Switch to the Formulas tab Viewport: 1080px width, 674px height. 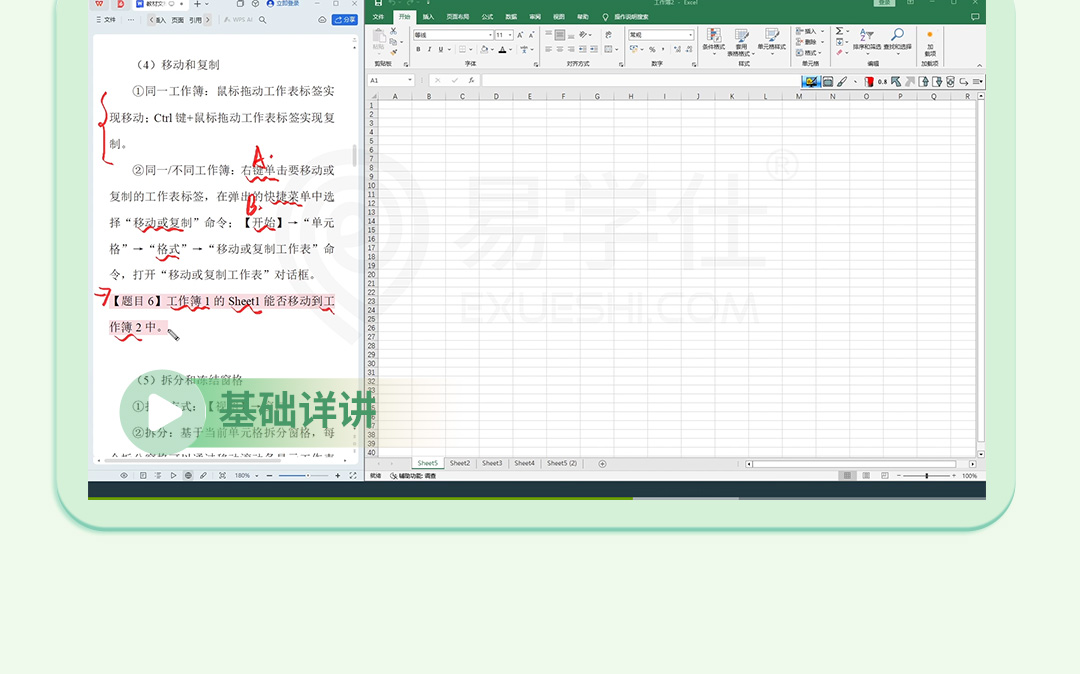click(x=487, y=17)
